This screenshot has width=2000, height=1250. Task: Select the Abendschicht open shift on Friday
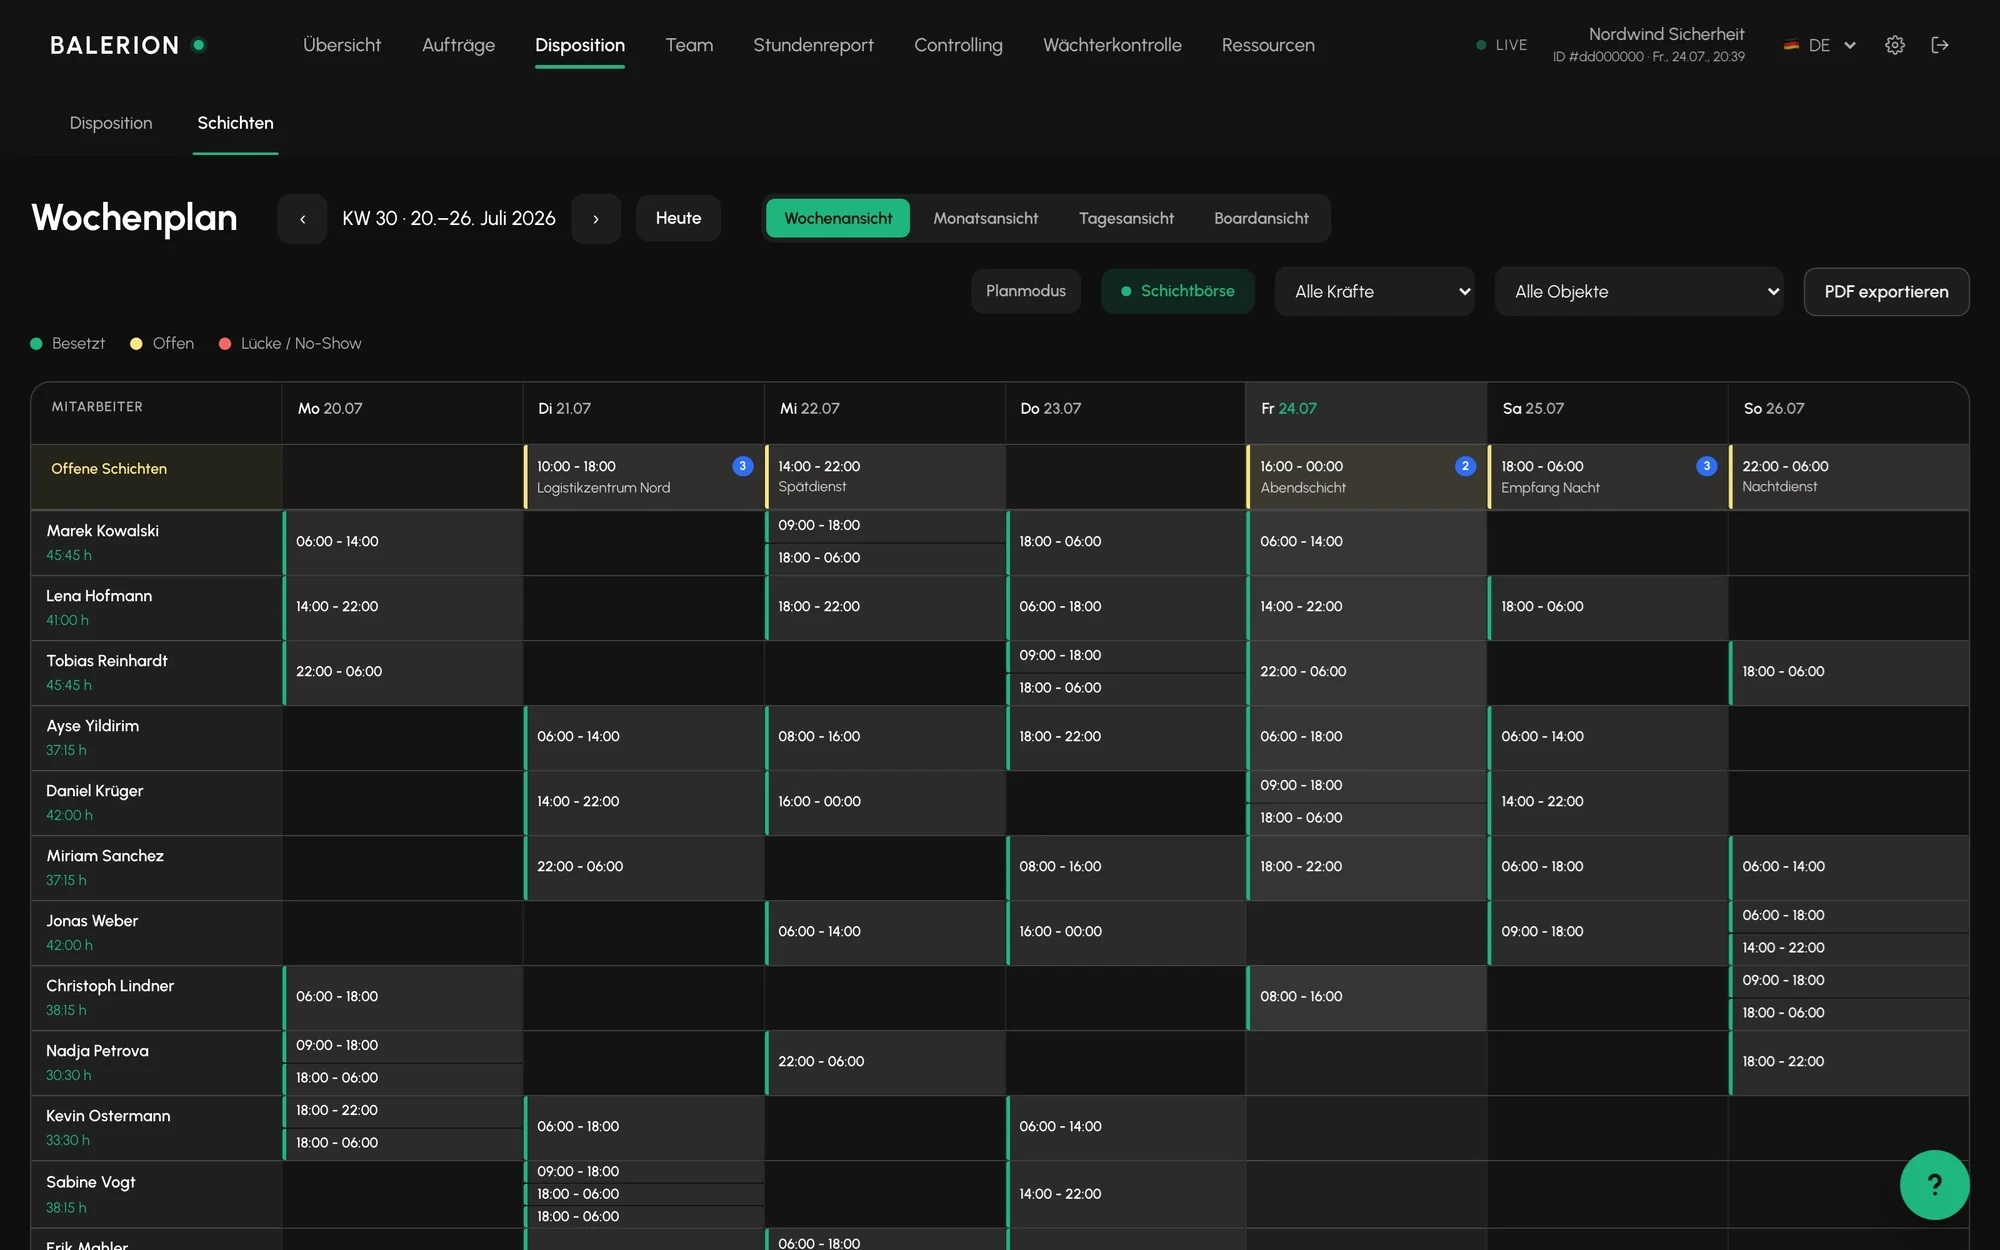(x=1367, y=477)
